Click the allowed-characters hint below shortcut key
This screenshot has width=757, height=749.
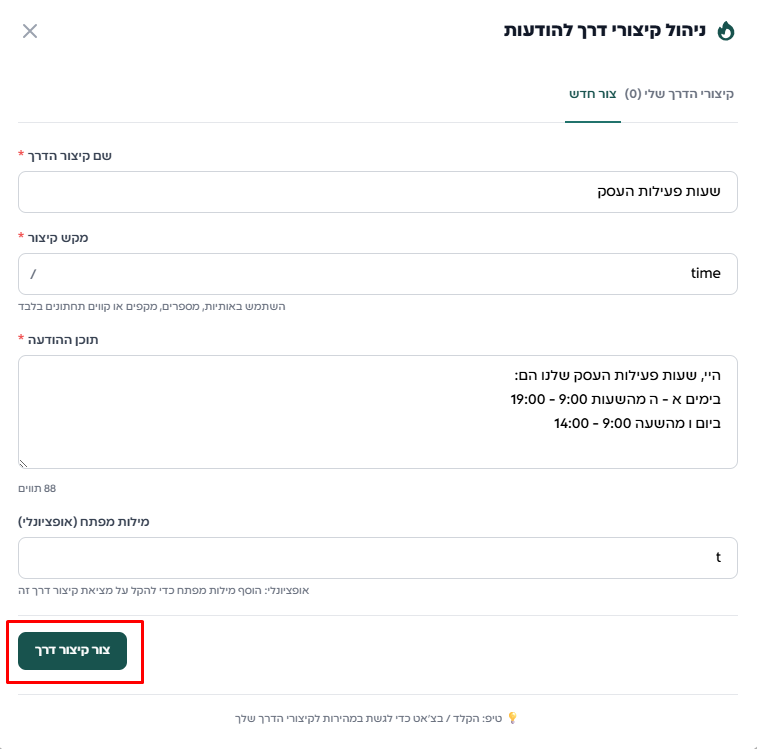[x=152, y=306]
